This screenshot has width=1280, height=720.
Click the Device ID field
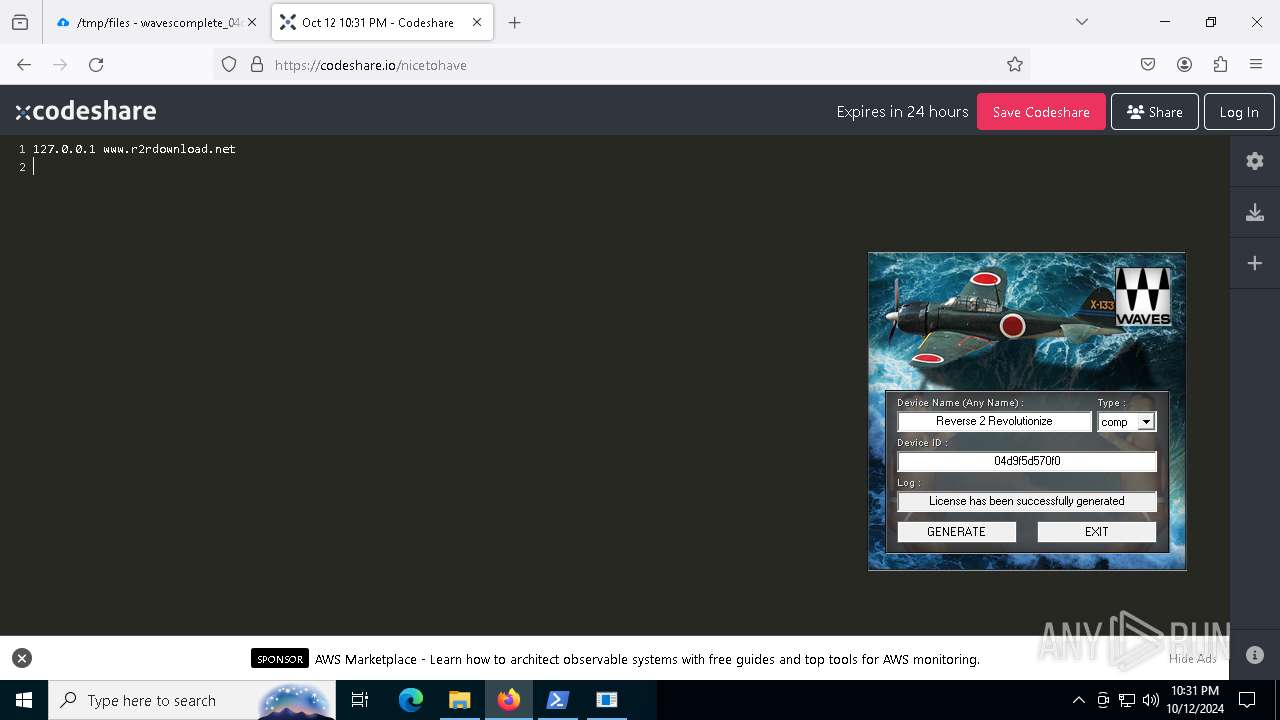pyautogui.click(x=1027, y=461)
